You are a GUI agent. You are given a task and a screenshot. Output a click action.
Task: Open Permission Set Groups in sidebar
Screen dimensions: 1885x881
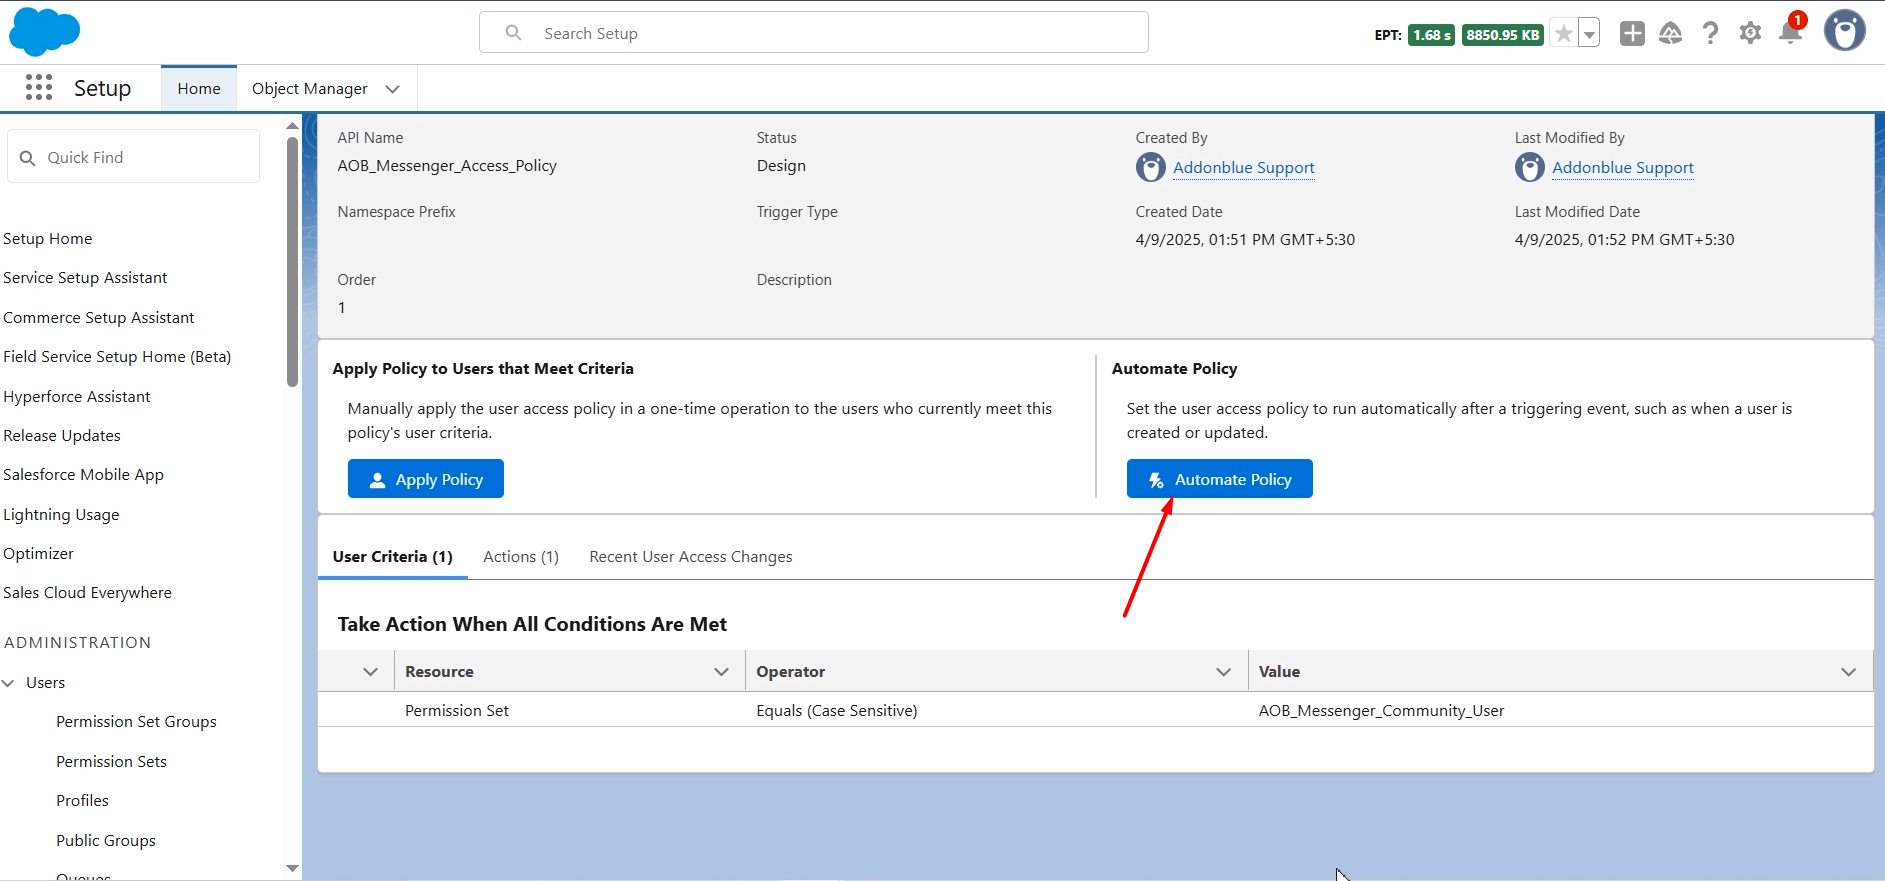coord(136,722)
